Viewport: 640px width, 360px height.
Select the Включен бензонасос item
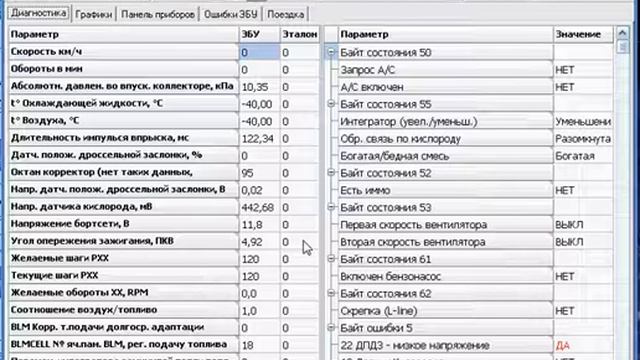tap(445, 276)
